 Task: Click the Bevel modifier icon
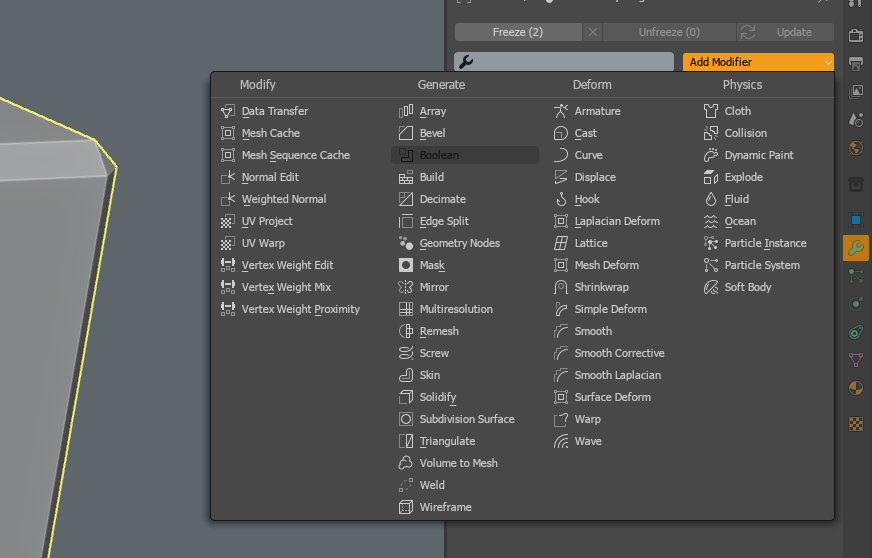click(406, 133)
